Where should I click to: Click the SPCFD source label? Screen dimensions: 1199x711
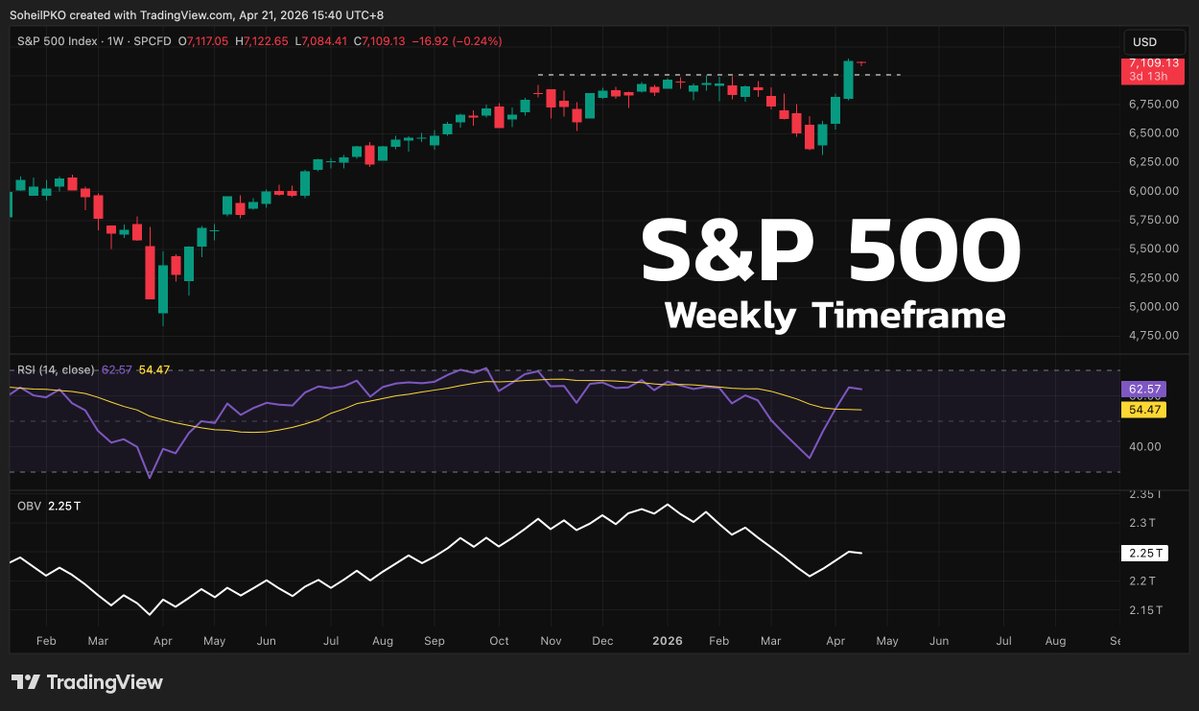152,41
